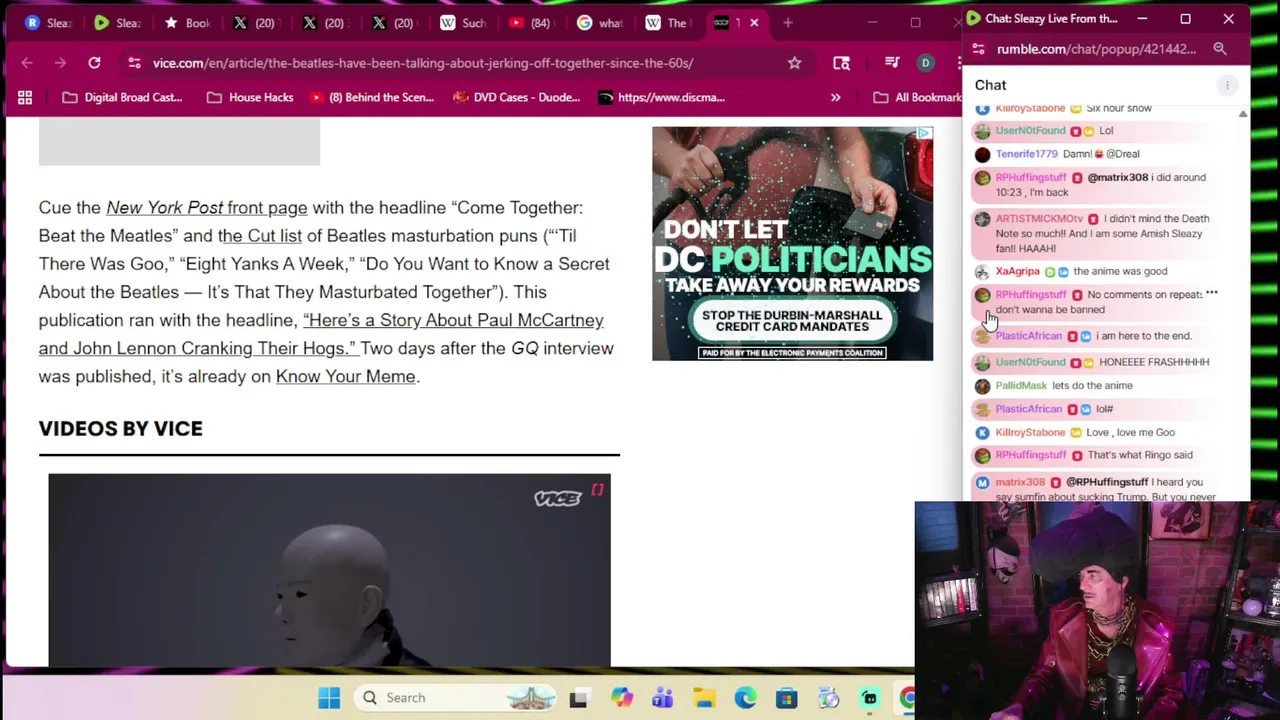This screenshot has height=720, width=1280.
Task: Launch Copilot from the taskbar
Action: 622,698
